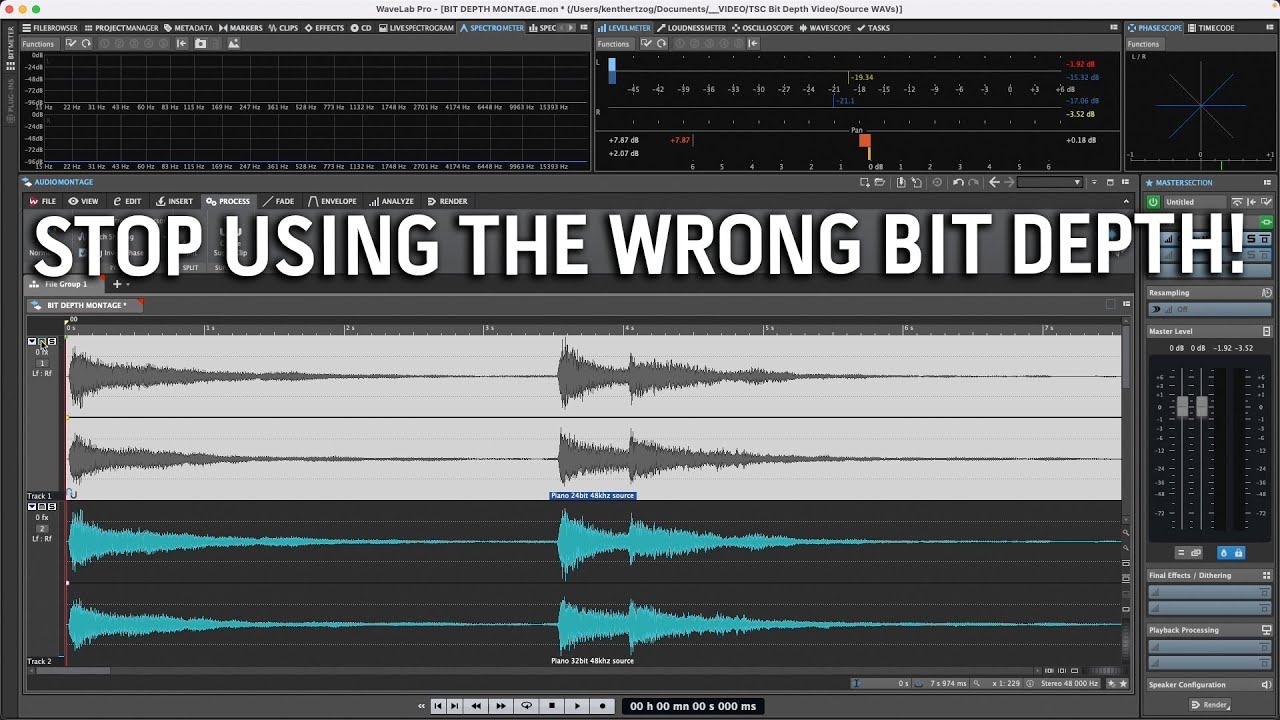This screenshot has height=720, width=1280.
Task: Toggle the Master Section power button
Action: (1153, 202)
